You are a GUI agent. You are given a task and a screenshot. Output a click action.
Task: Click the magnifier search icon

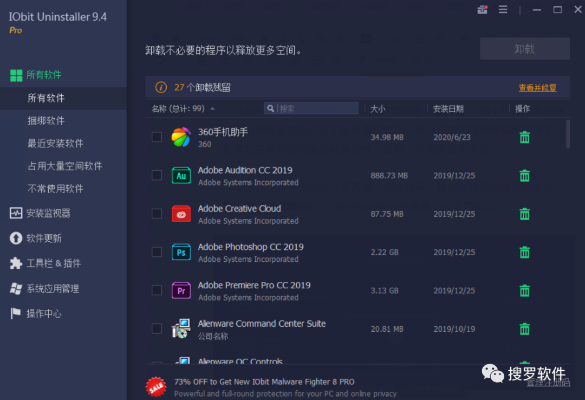(x=270, y=109)
